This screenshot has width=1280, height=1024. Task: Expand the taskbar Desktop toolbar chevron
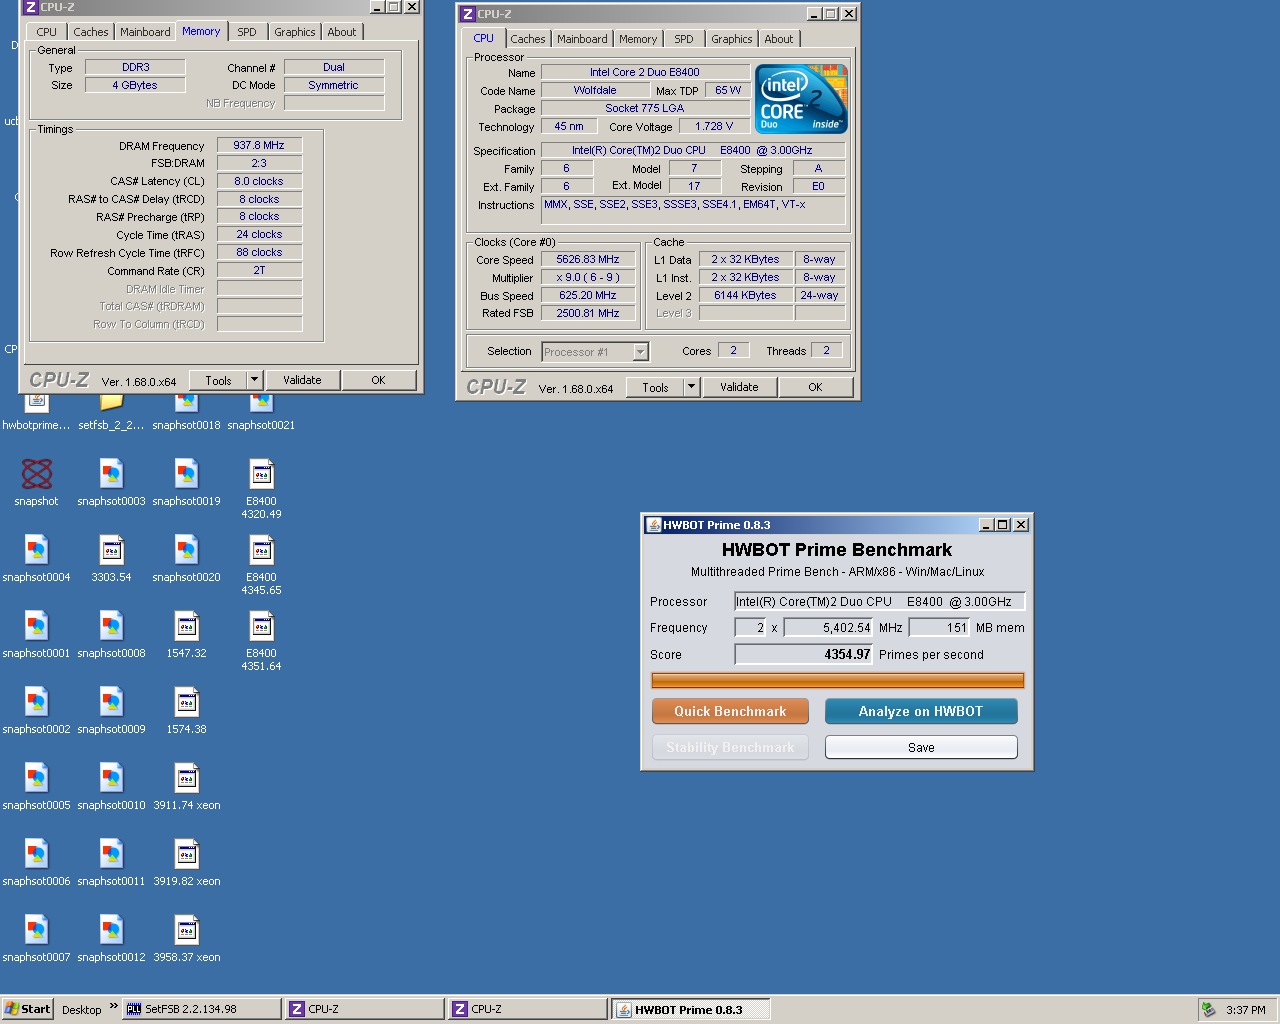click(x=113, y=1006)
